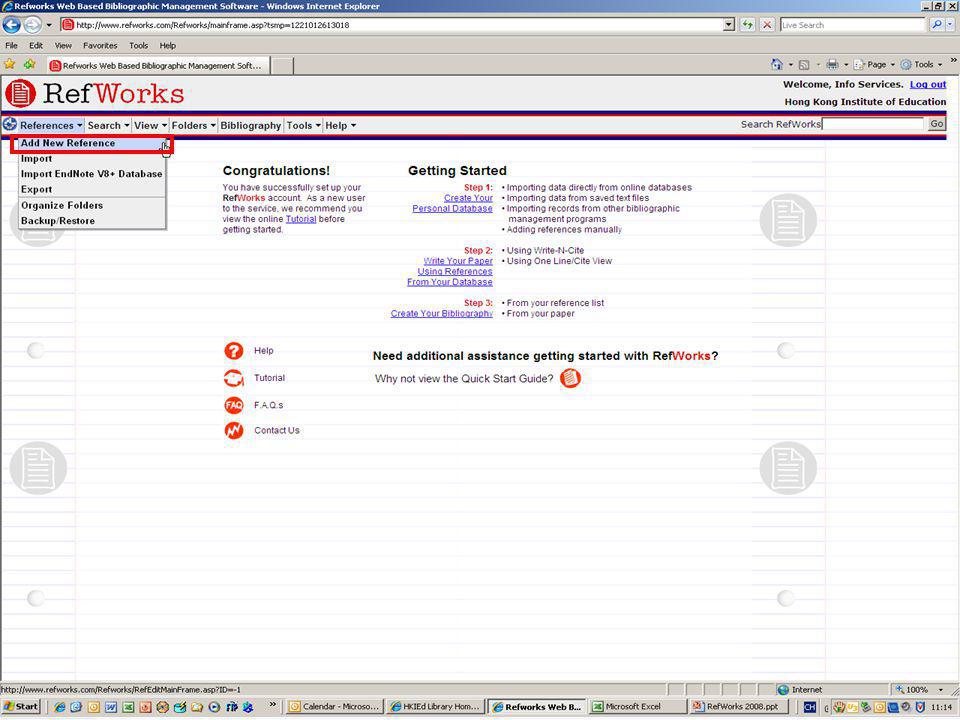Launch the Excel Quick Launch icon

click(x=128, y=707)
